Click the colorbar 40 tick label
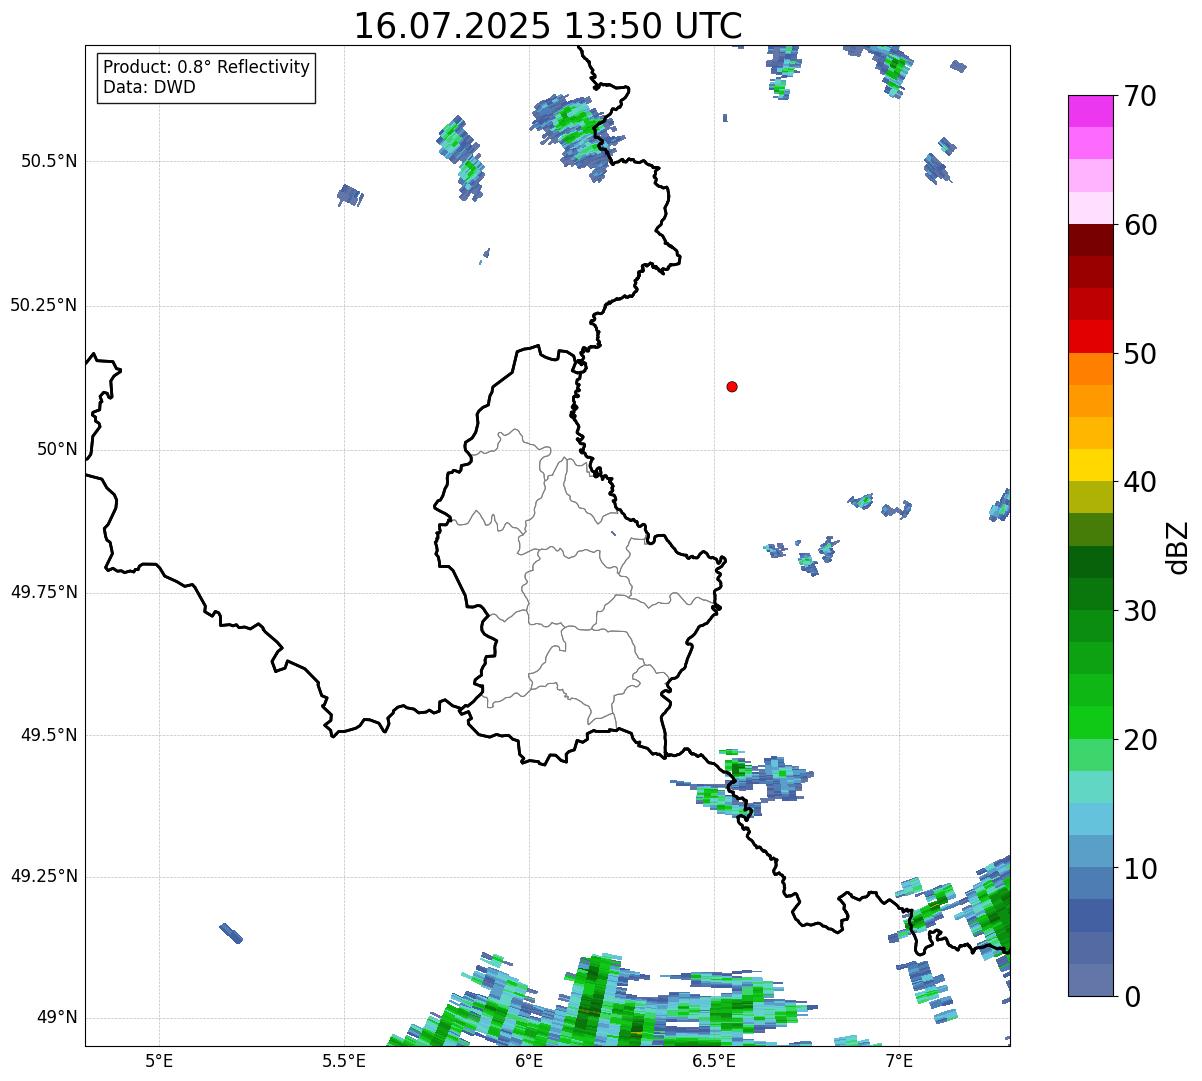 tap(1140, 482)
